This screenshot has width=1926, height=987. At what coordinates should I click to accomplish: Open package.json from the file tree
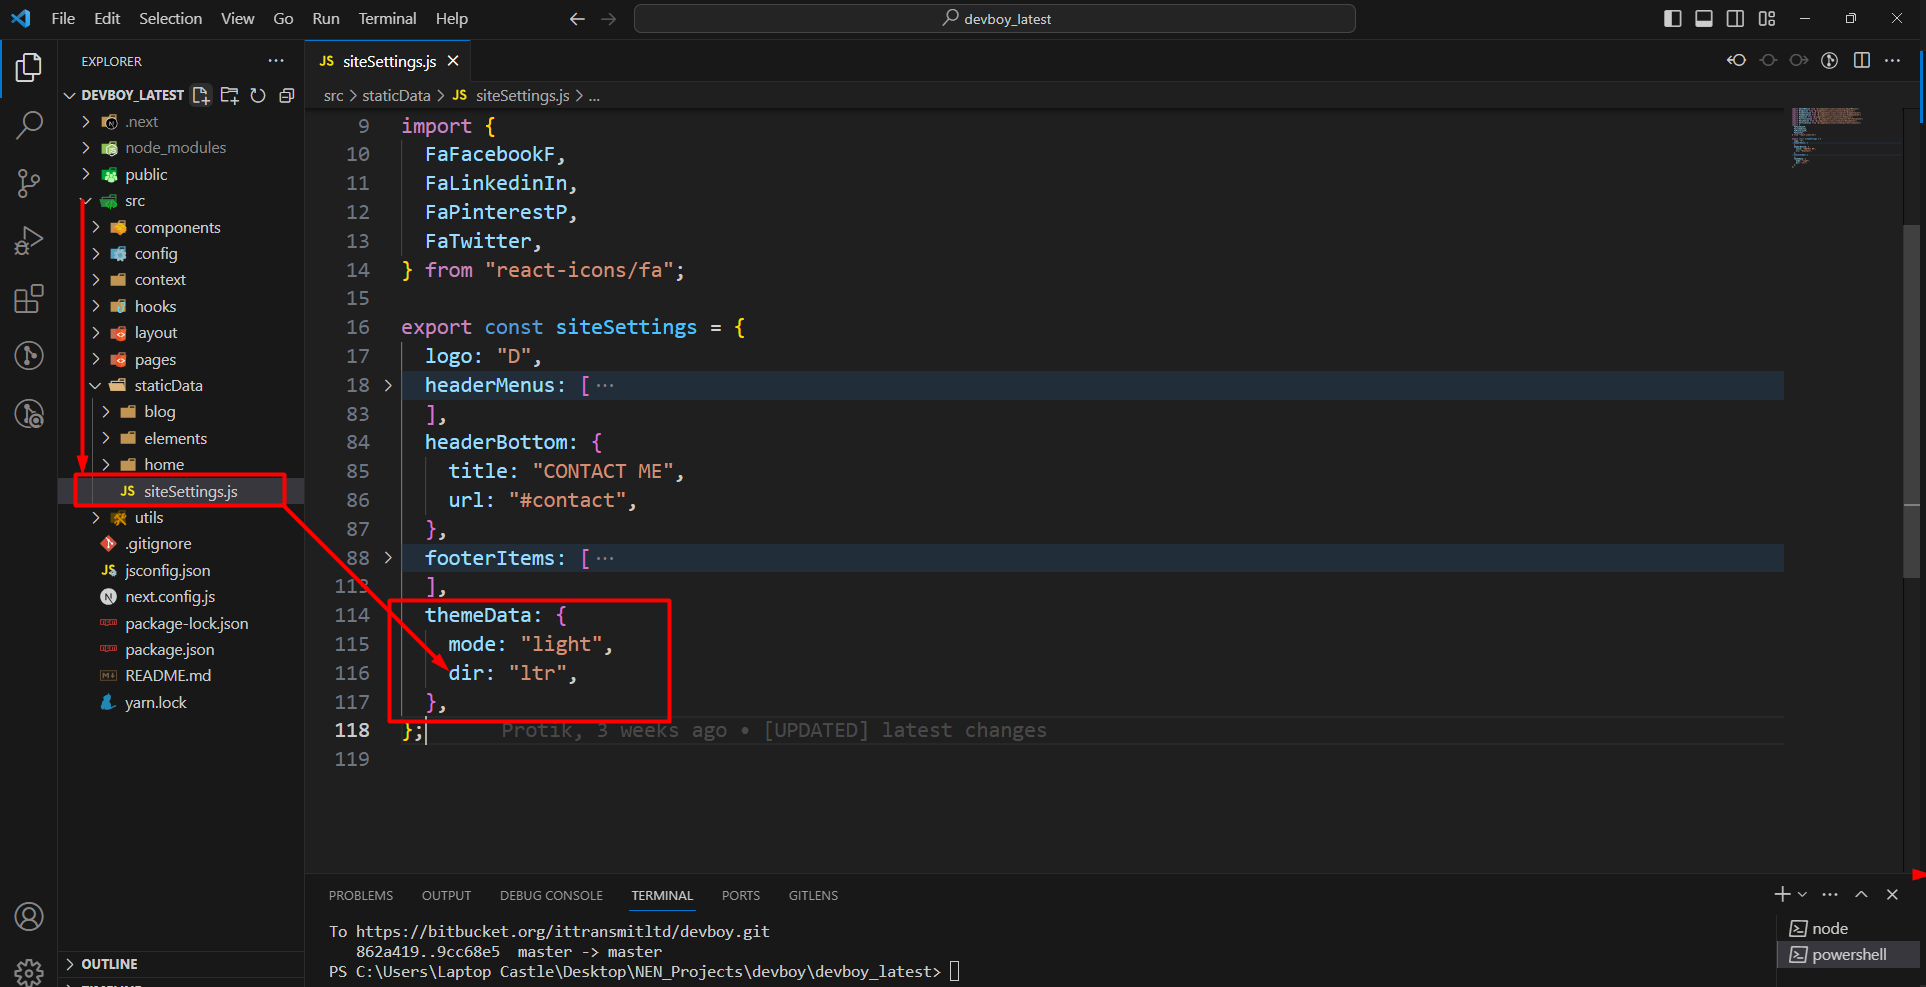(169, 650)
